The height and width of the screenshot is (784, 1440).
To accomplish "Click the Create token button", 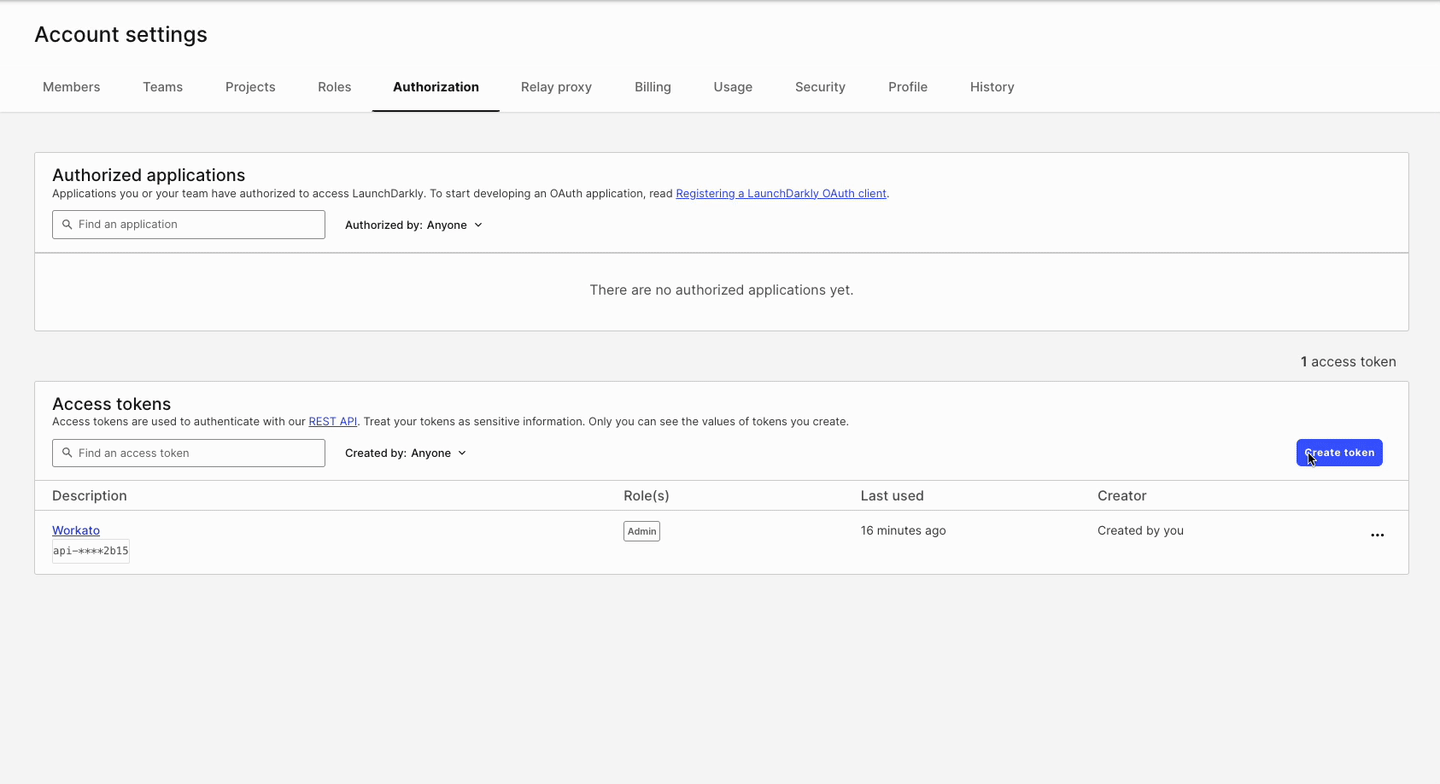I will pyautogui.click(x=1339, y=452).
